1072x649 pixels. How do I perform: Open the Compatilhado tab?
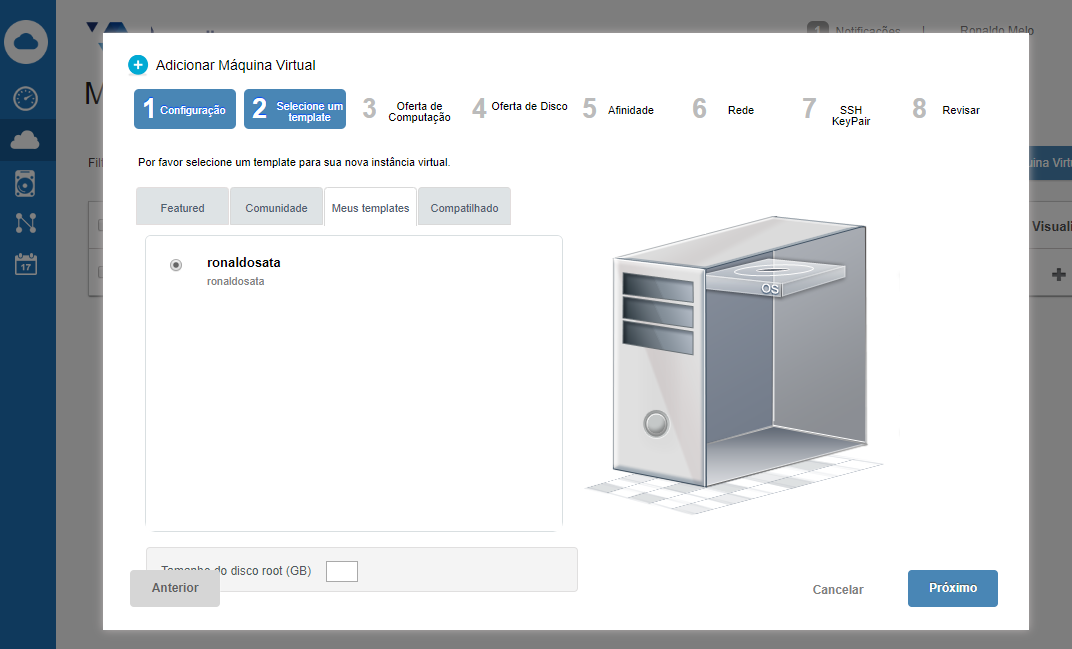[x=464, y=208]
